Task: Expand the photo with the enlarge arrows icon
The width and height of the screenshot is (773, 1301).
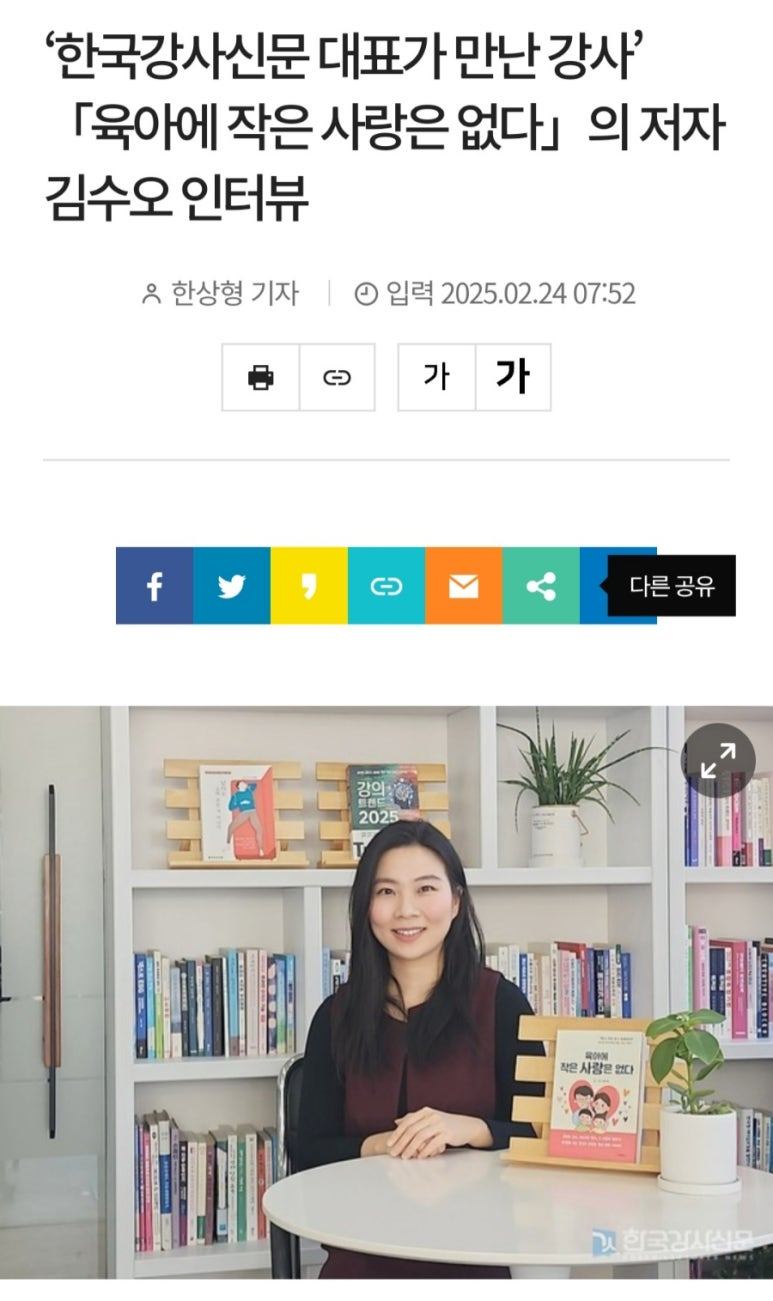Action: point(718,760)
